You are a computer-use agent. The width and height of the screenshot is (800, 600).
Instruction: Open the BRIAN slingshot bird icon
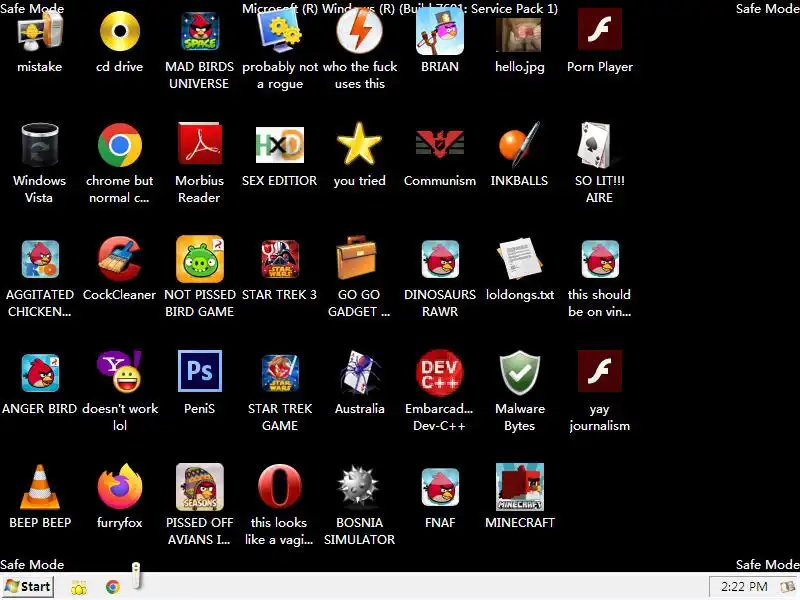coord(440,32)
